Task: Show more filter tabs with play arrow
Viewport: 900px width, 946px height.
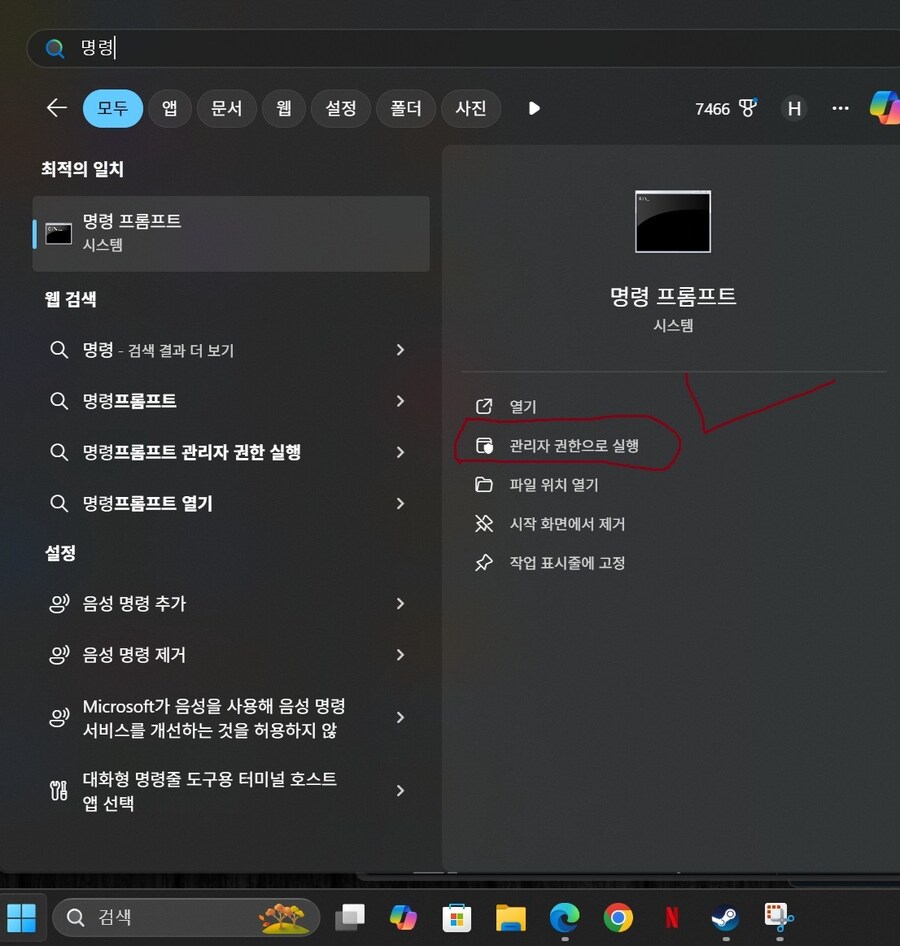Action: coord(534,108)
